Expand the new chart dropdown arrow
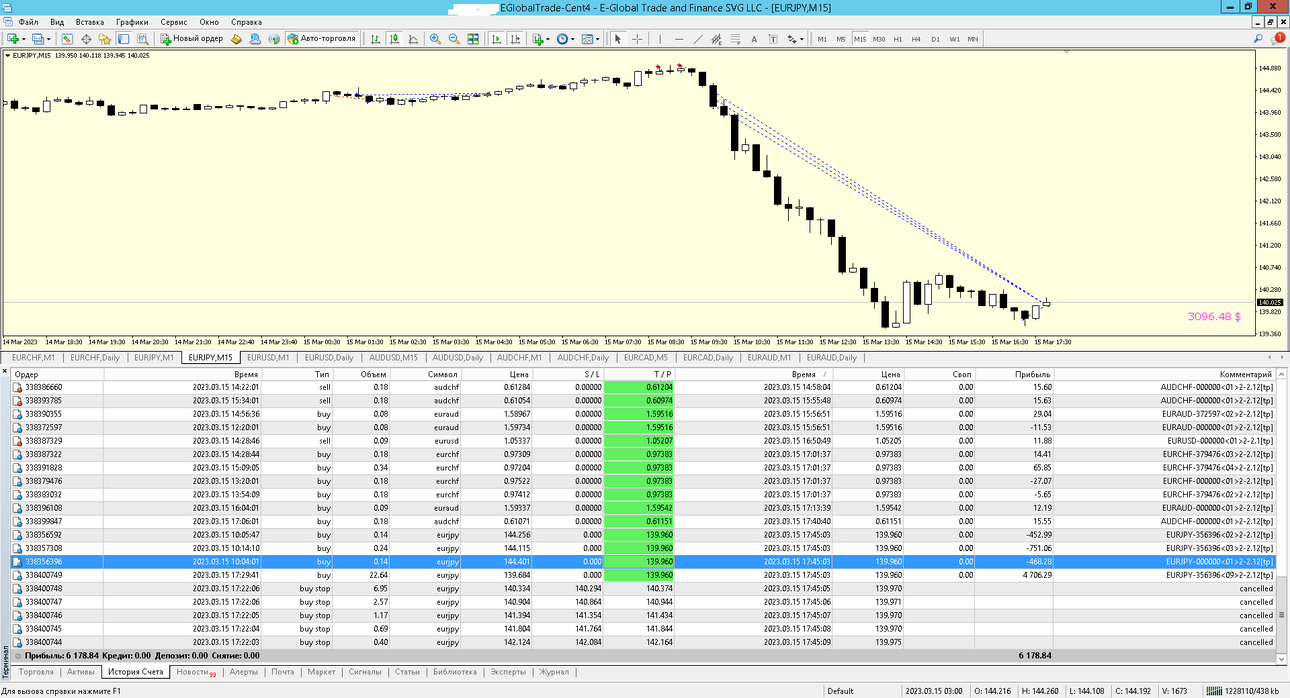The image size is (1290, 698). tap(24, 39)
